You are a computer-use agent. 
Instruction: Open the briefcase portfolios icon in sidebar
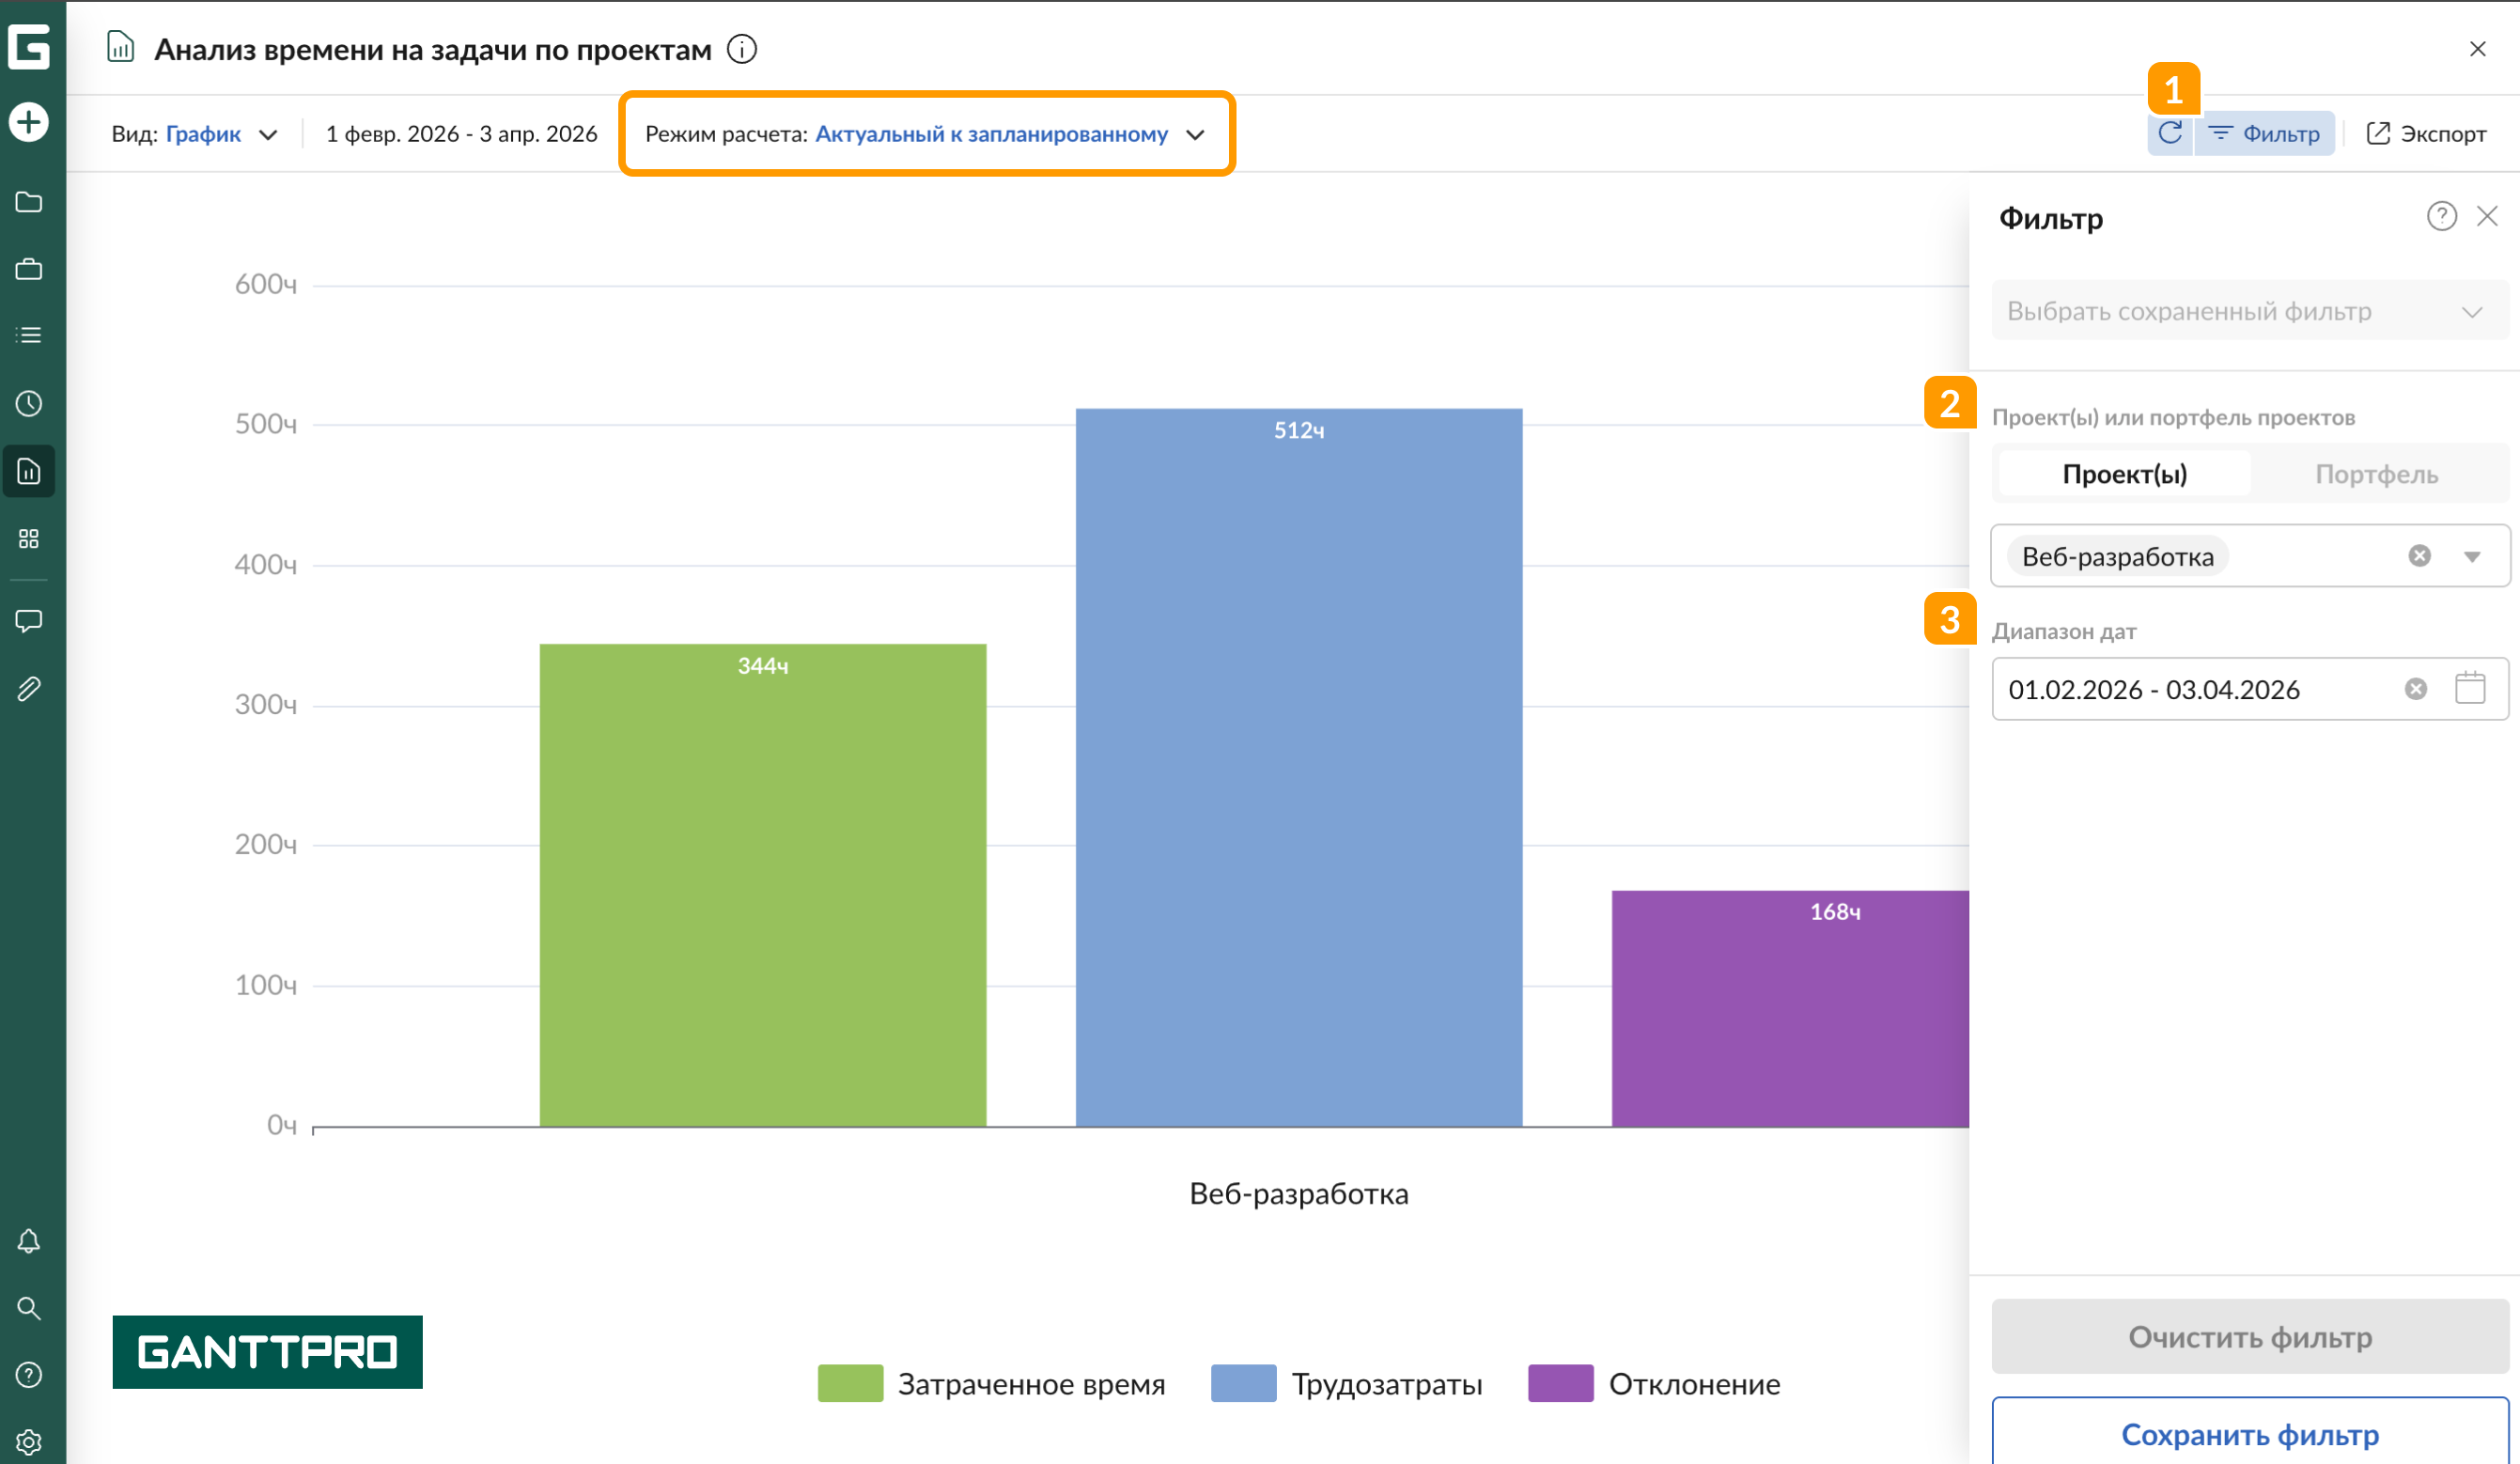pos(29,269)
